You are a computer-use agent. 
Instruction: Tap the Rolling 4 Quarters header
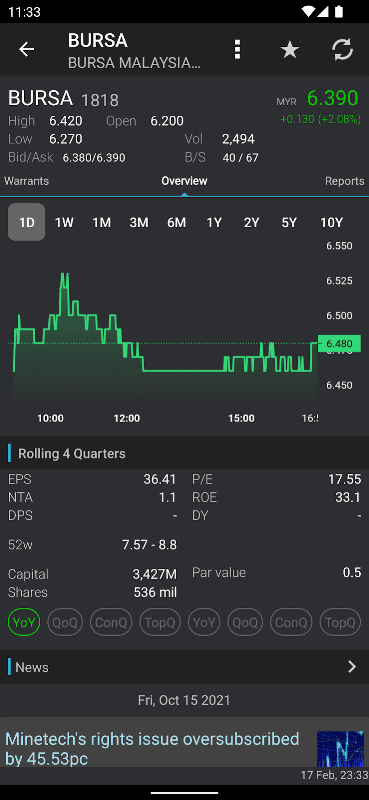[x=71, y=454]
